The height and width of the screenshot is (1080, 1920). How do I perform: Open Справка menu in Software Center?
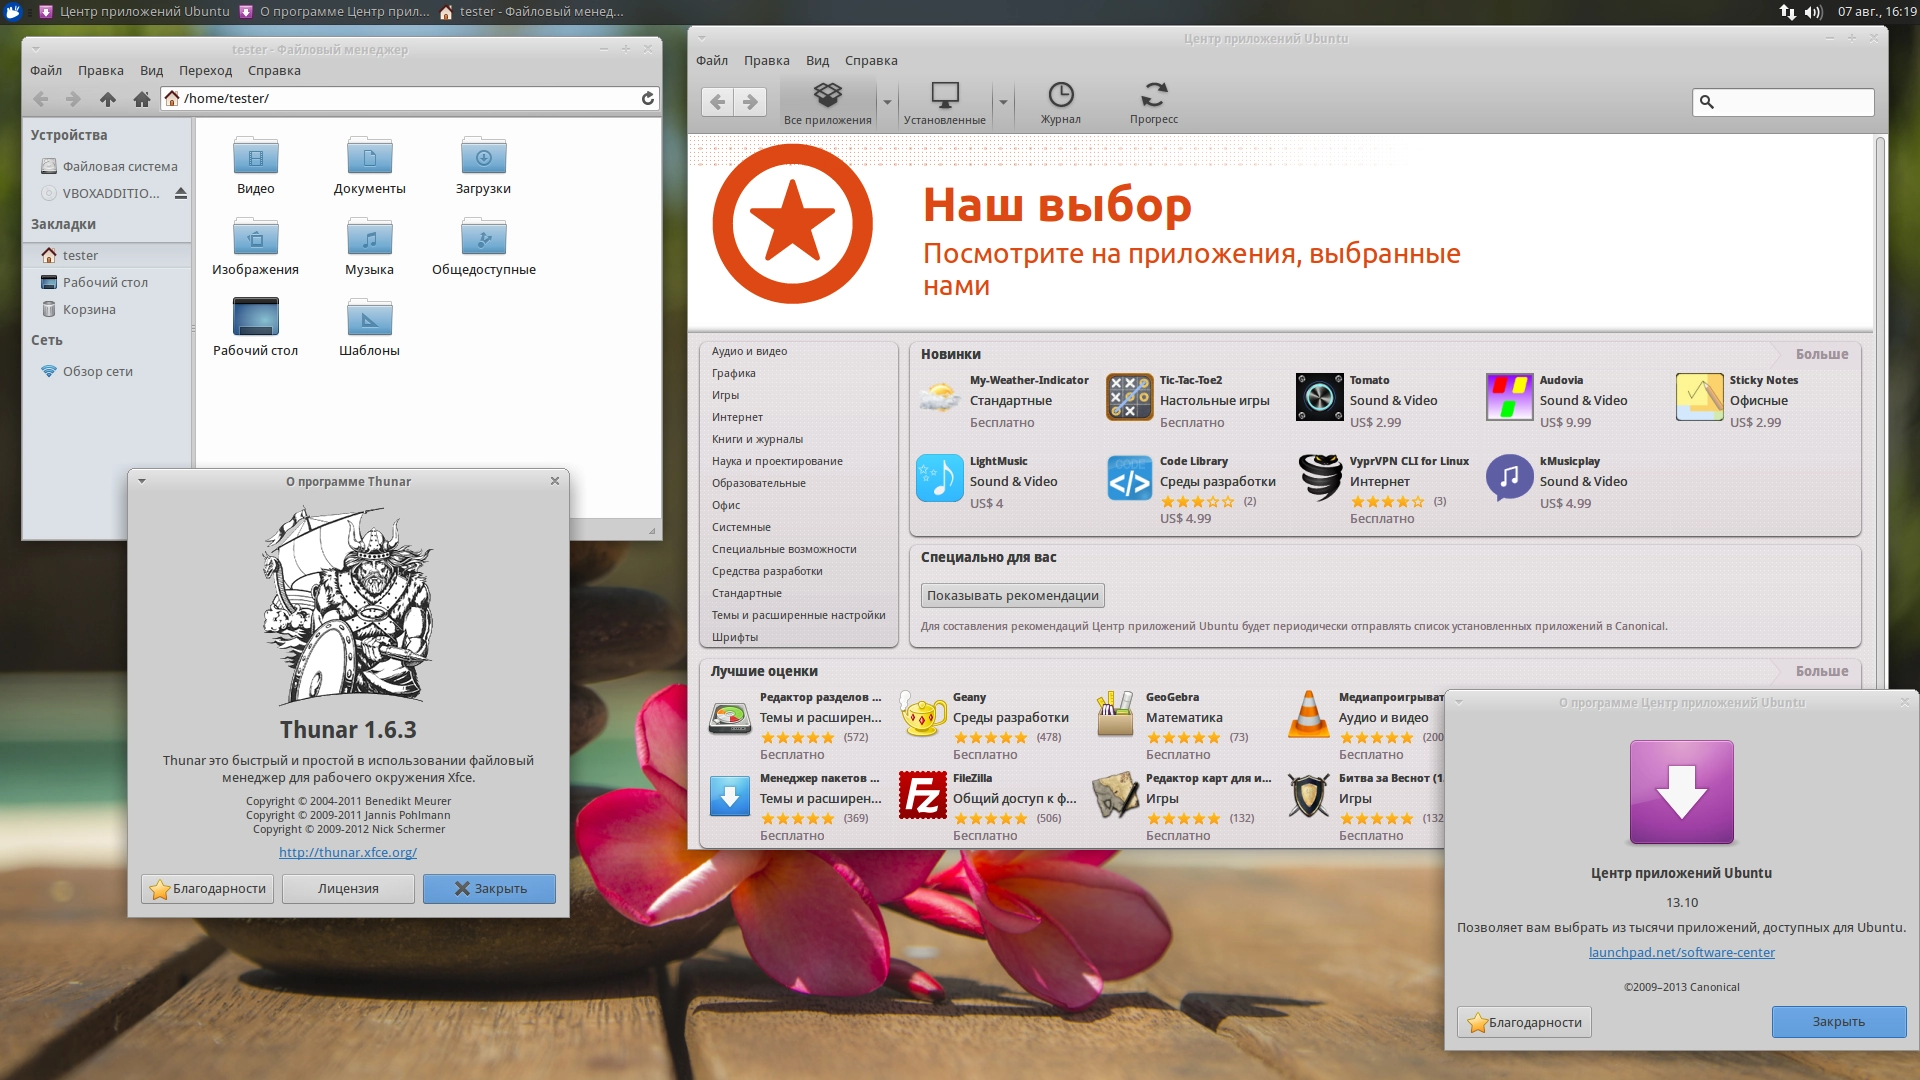coord(871,61)
